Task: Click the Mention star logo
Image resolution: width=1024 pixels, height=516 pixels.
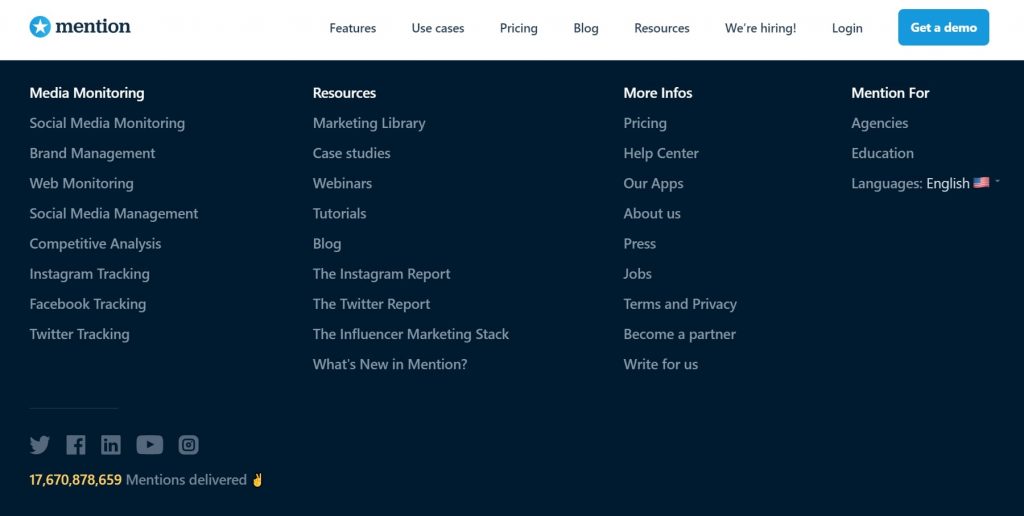Action: click(x=80, y=27)
